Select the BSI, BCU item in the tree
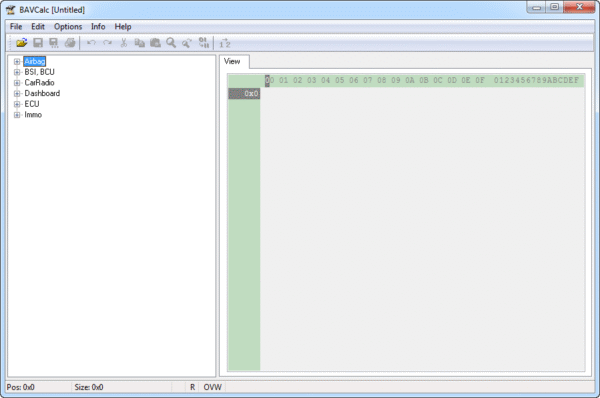The height and width of the screenshot is (398, 600). [39, 72]
